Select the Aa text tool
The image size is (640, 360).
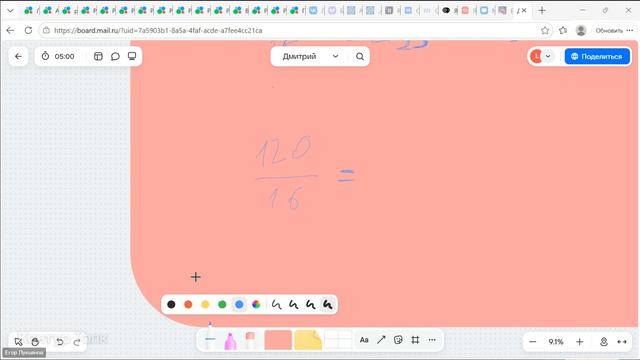(x=364, y=340)
